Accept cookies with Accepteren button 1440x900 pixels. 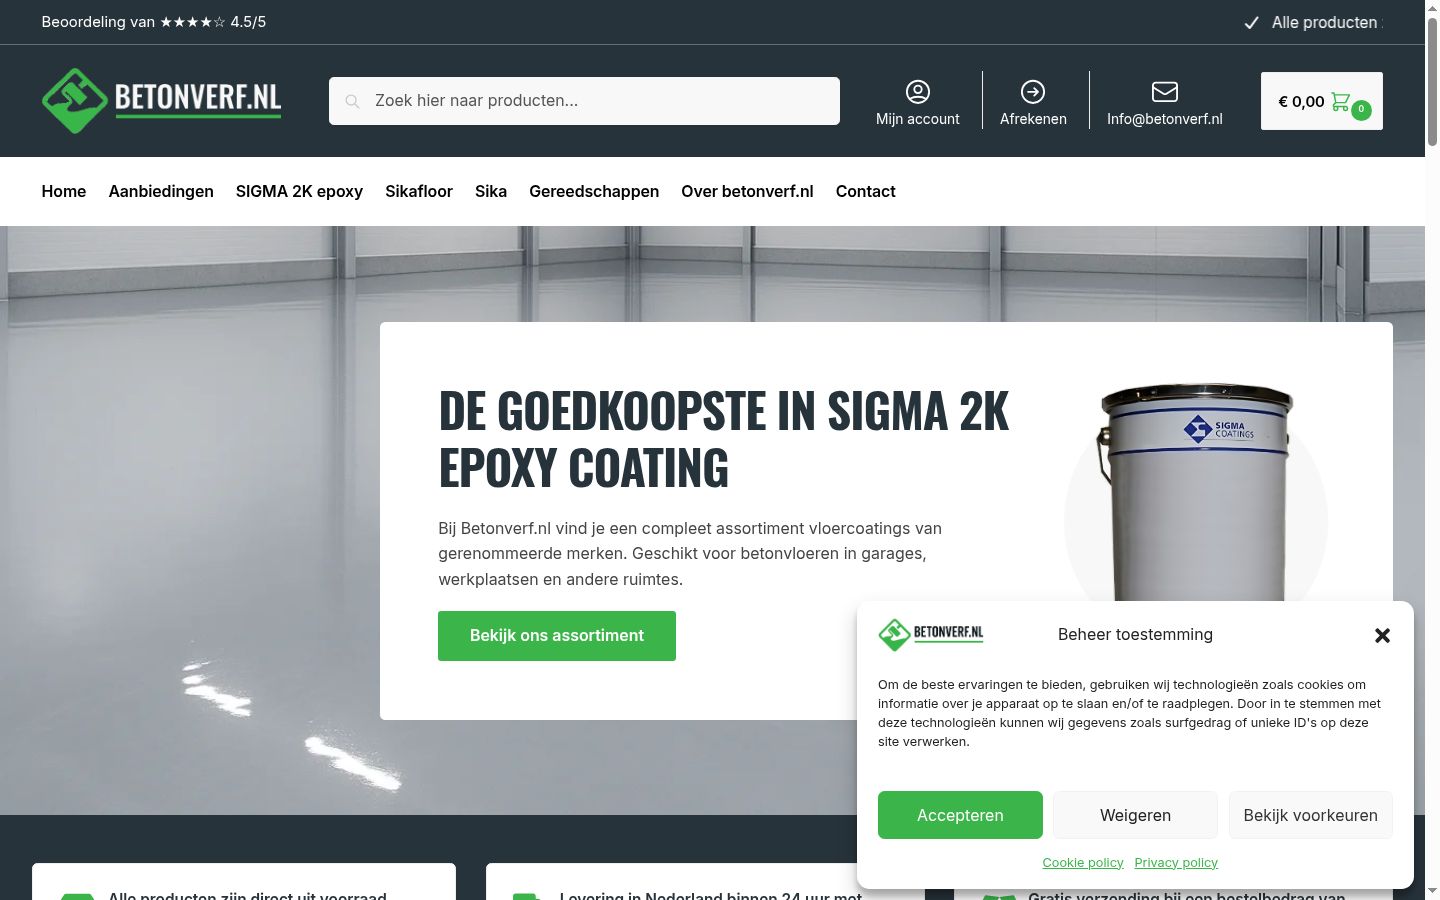(960, 815)
